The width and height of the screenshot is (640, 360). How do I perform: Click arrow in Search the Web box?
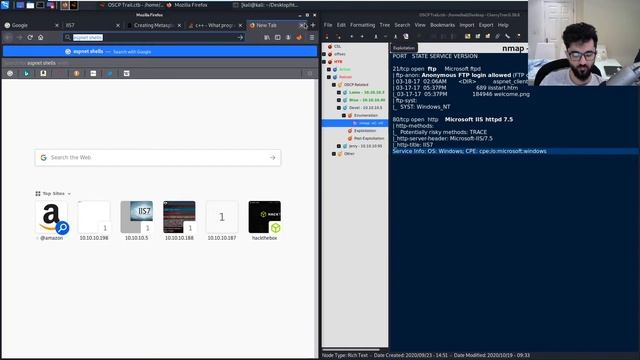(x=272, y=158)
